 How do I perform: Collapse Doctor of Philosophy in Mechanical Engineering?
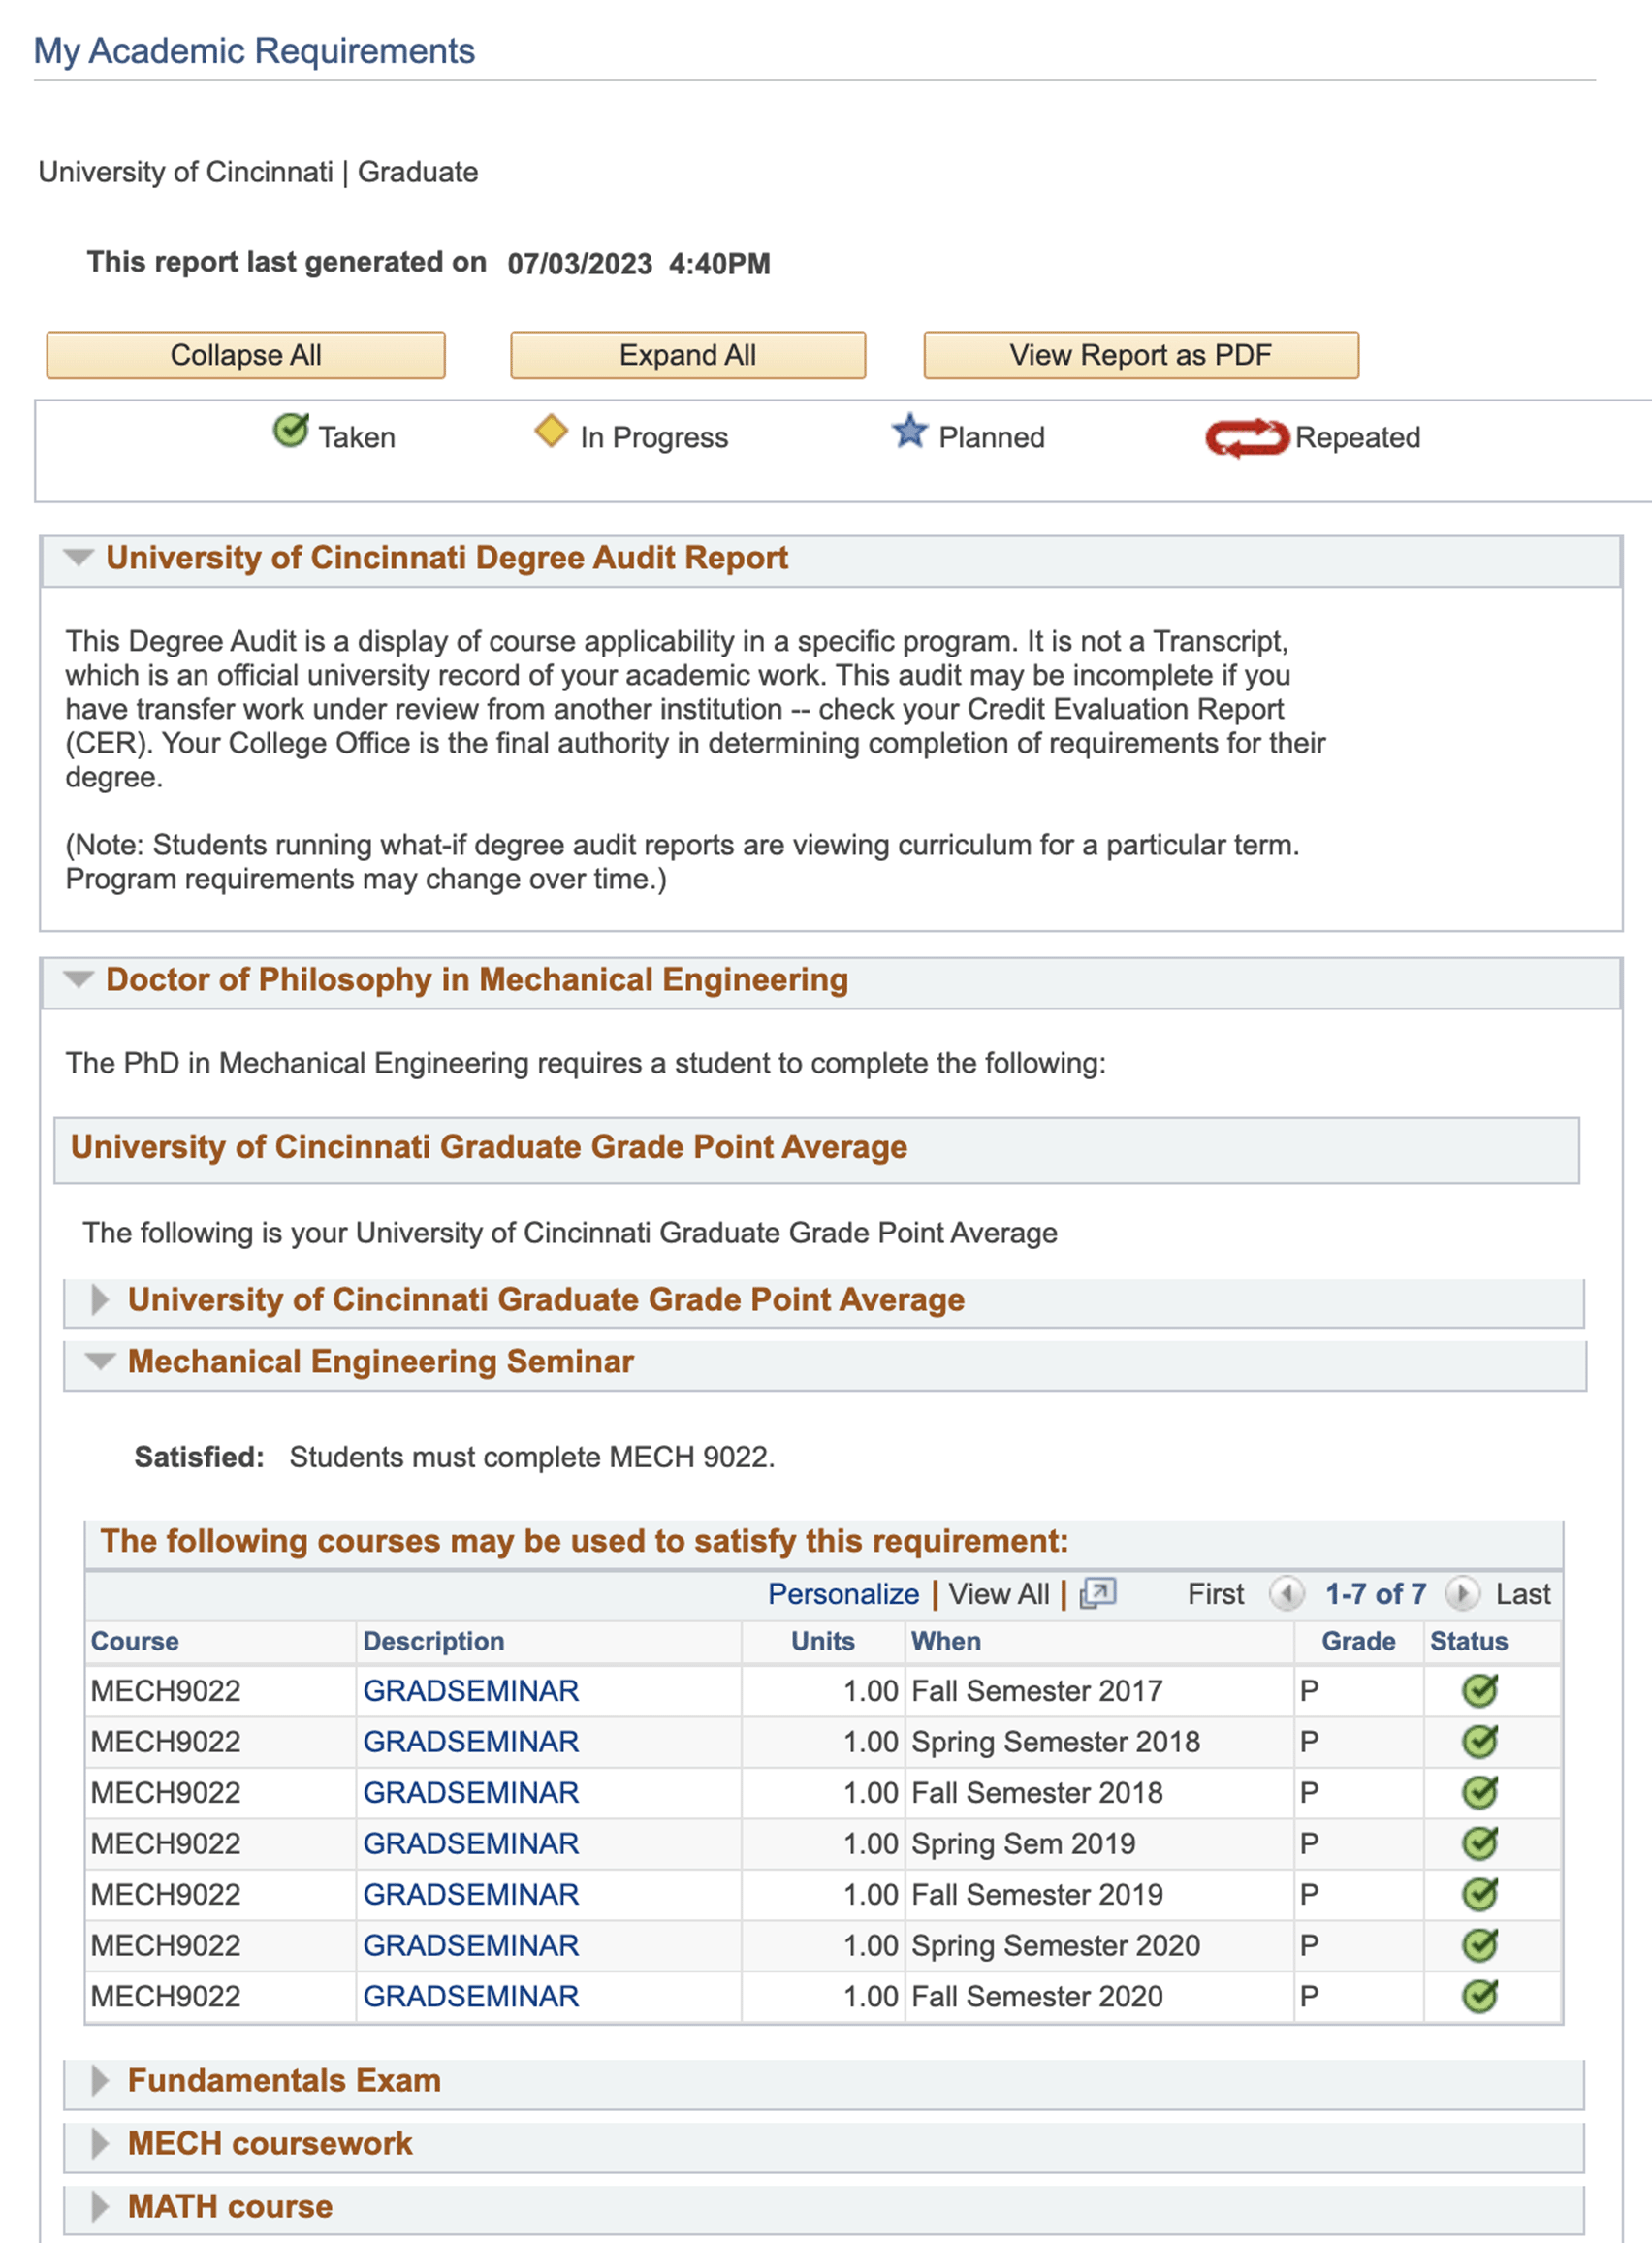(x=78, y=980)
